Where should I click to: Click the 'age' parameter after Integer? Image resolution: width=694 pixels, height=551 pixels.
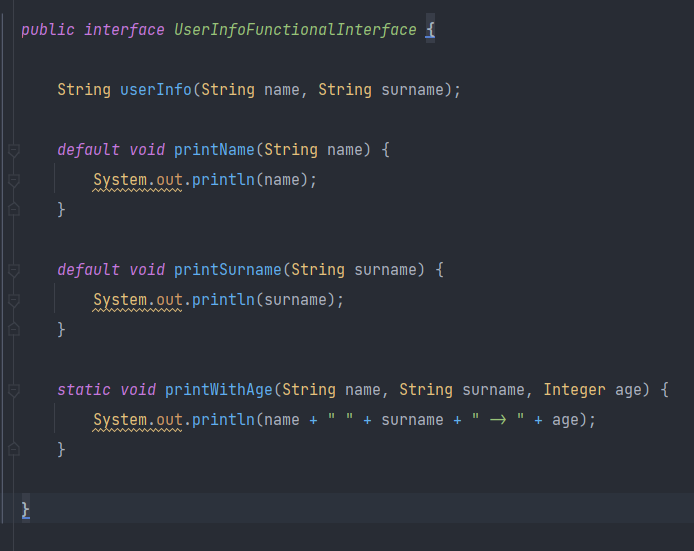coord(628,391)
